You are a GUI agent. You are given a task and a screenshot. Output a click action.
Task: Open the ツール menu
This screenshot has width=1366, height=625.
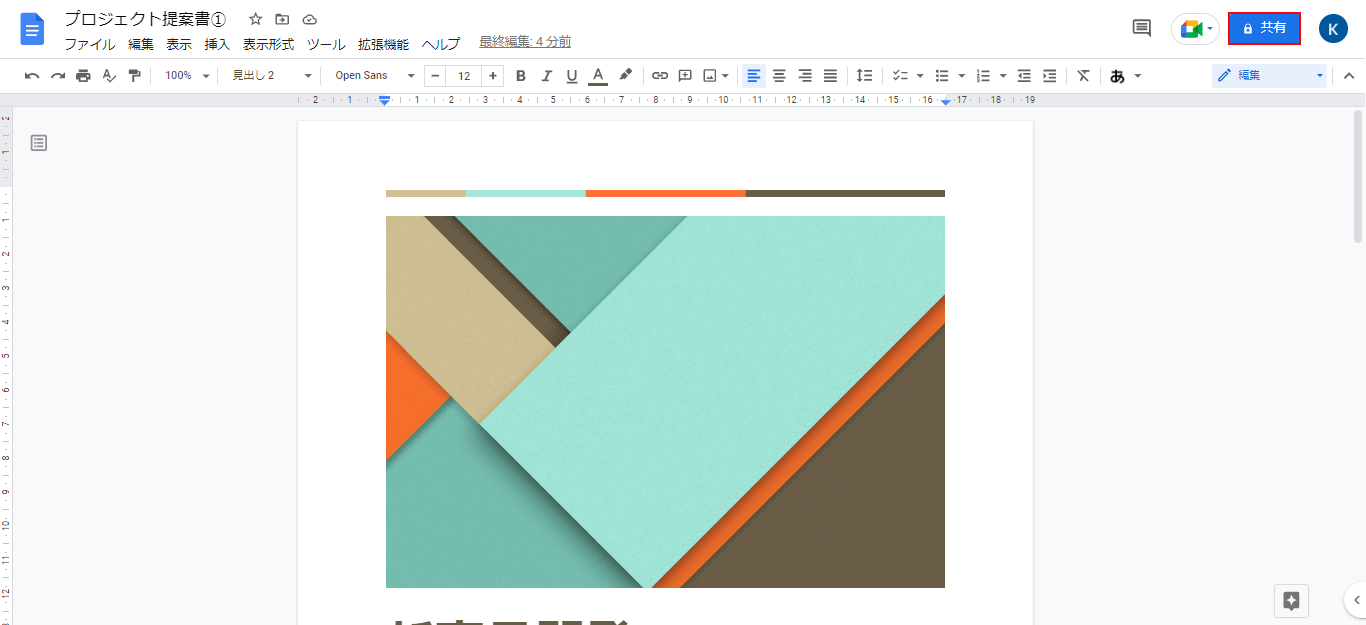pyautogui.click(x=326, y=44)
